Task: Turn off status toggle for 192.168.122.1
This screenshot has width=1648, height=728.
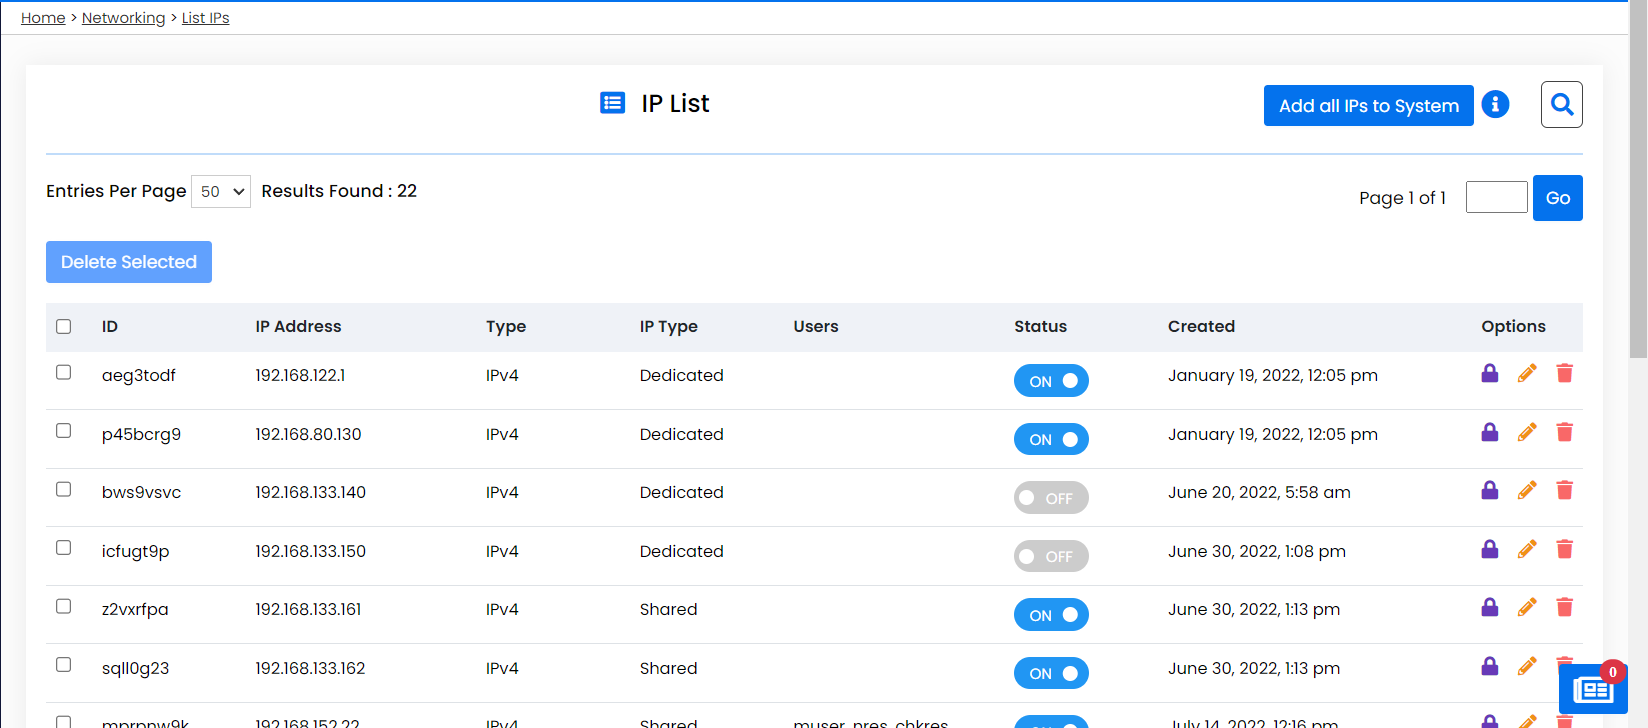Action: 1051,381
